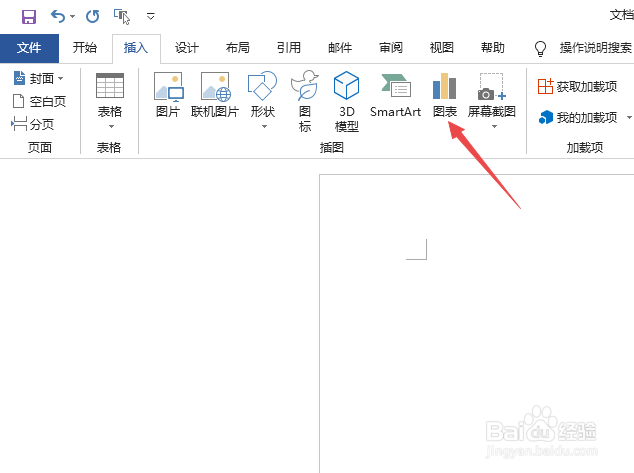Insert 联机图片 (Online Pictures)
The width and height of the screenshot is (634, 473).
click(x=215, y=95)
